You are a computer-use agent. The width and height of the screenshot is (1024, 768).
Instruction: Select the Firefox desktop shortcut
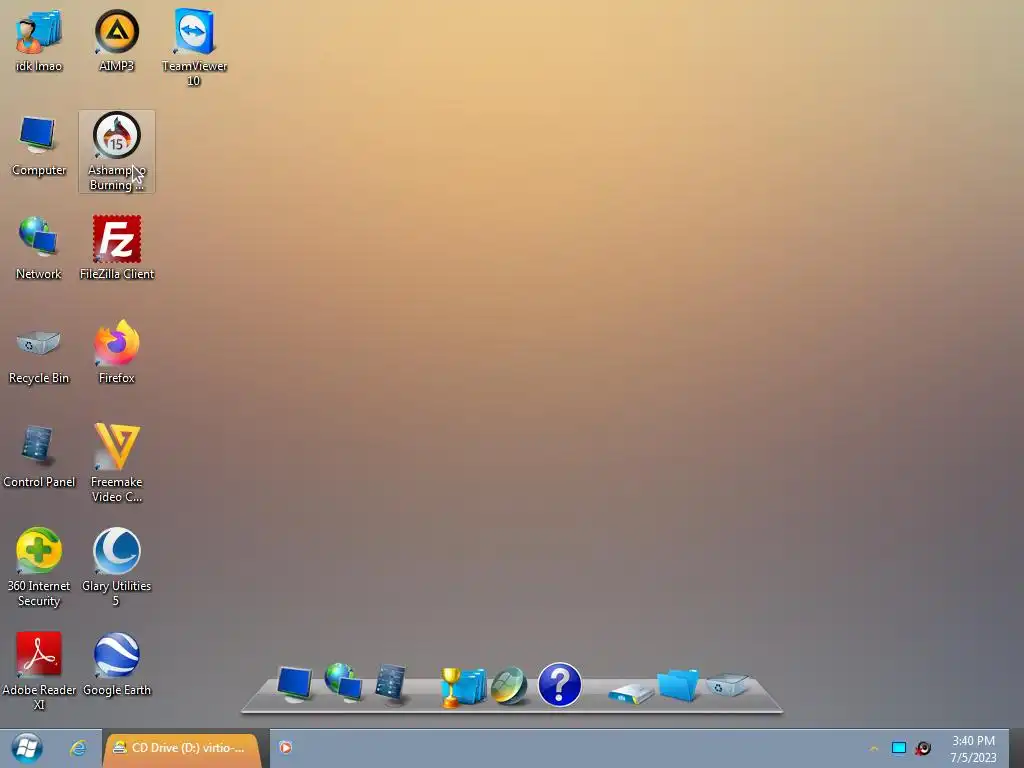(116, 353)
